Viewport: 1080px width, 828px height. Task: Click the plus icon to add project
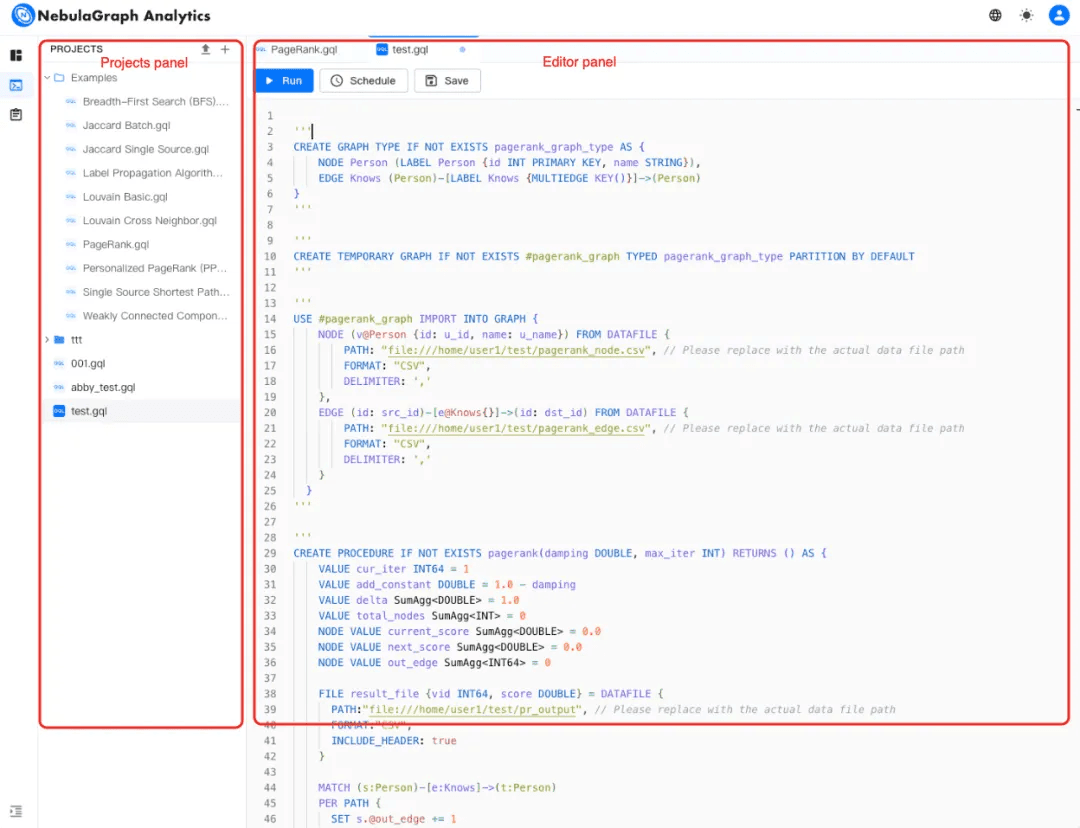[225, 49]
